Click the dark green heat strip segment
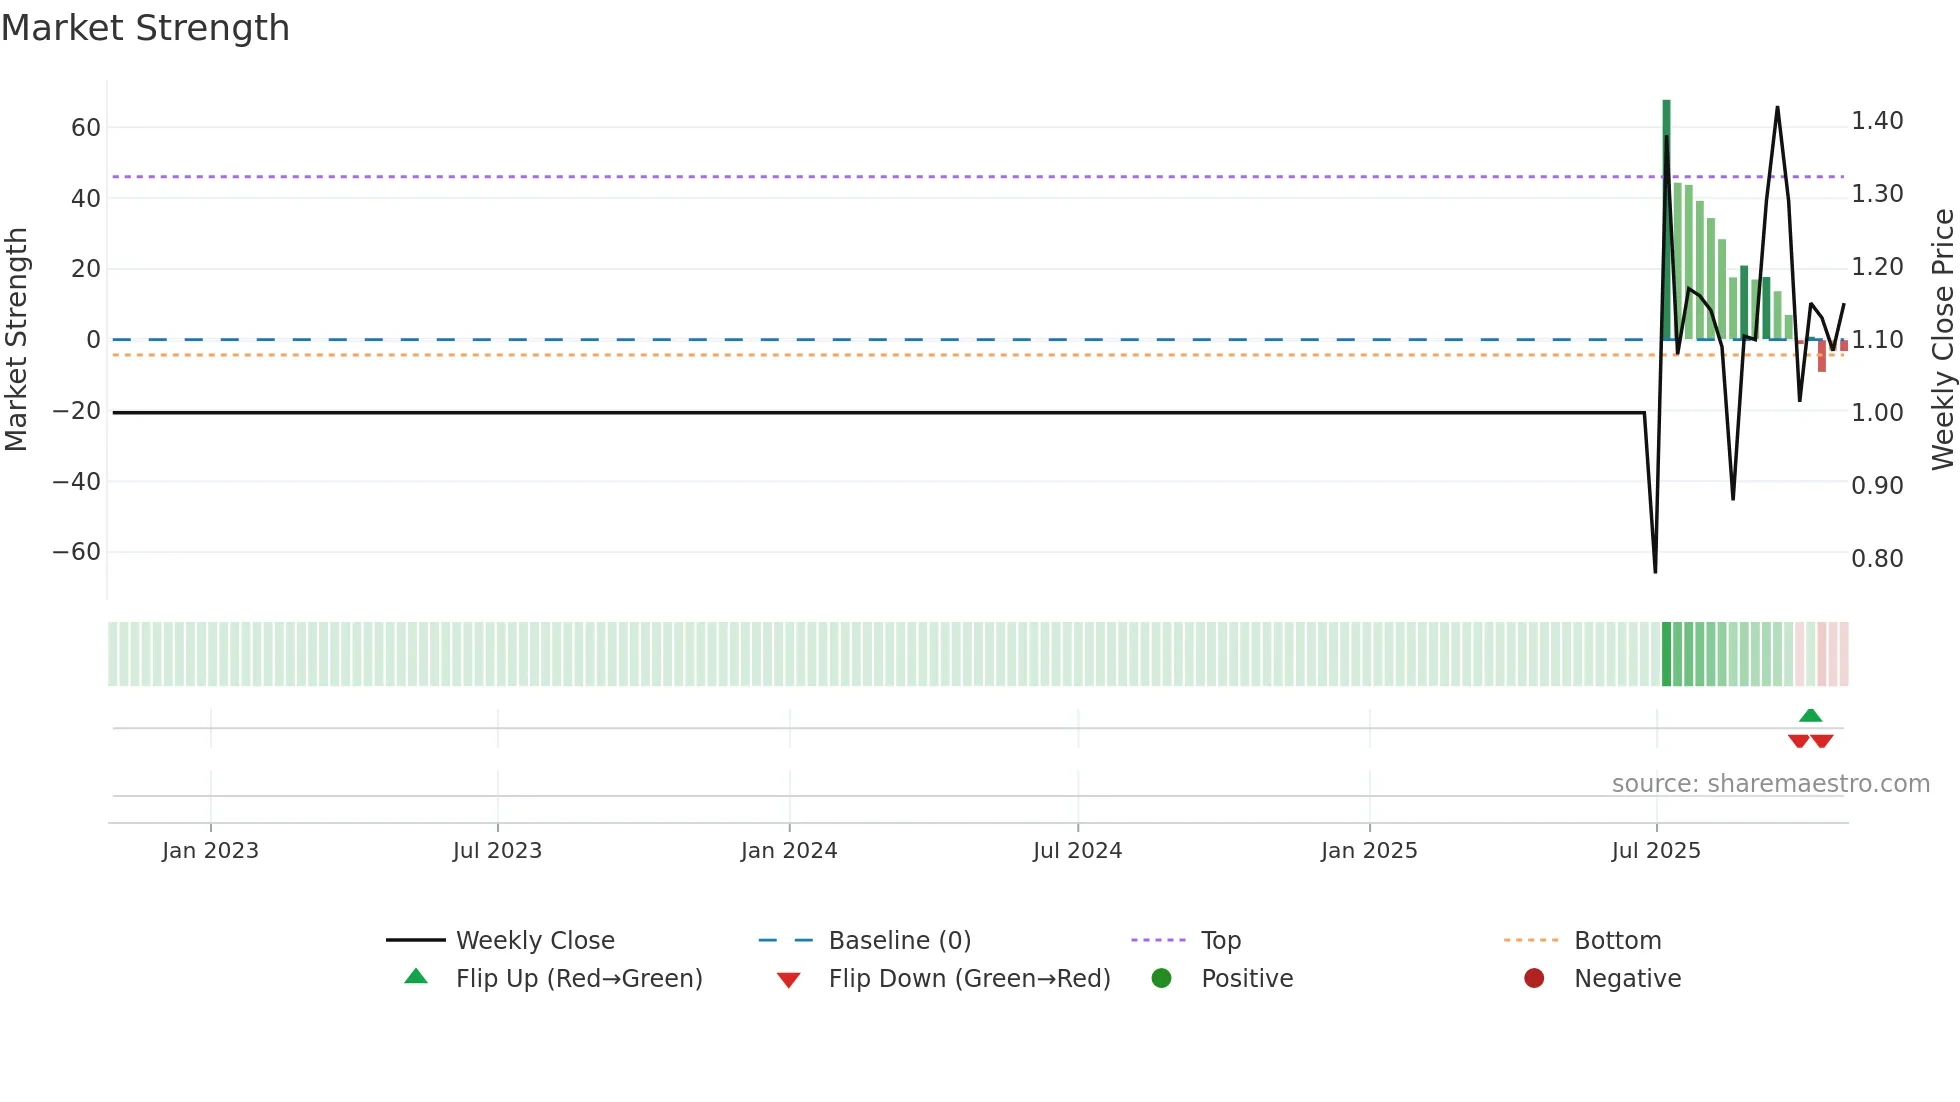The height and width of the screenshot is (1102, 1960). [x=1667, y=654]
